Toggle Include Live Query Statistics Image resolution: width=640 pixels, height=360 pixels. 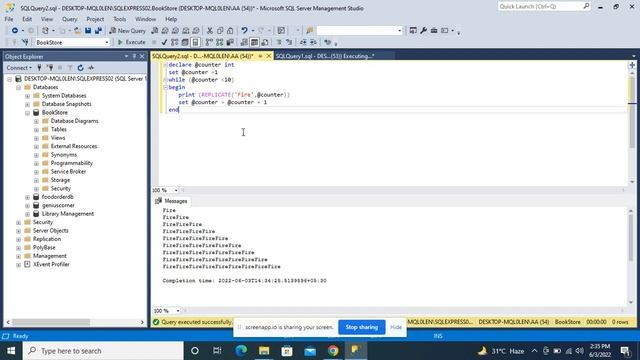click(220, 42)
